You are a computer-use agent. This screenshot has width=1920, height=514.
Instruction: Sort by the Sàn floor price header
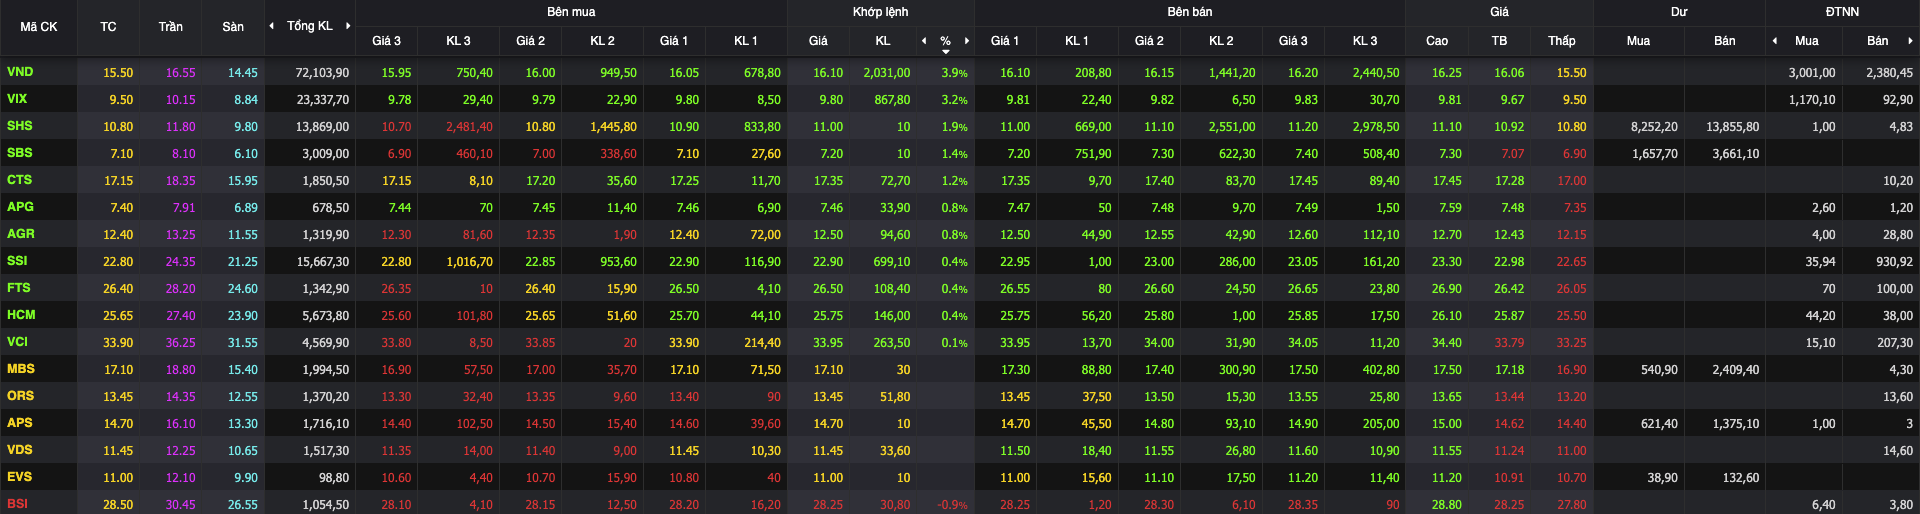pyautogui.click(x=233, y=27)
